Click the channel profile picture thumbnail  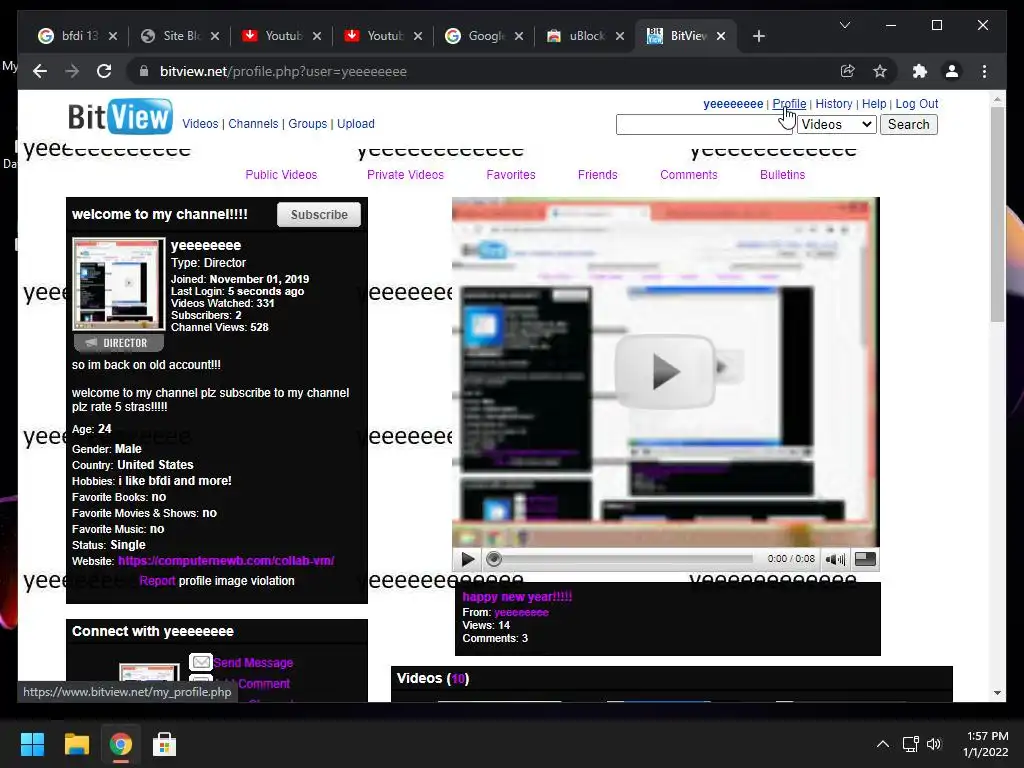point(119,284)
